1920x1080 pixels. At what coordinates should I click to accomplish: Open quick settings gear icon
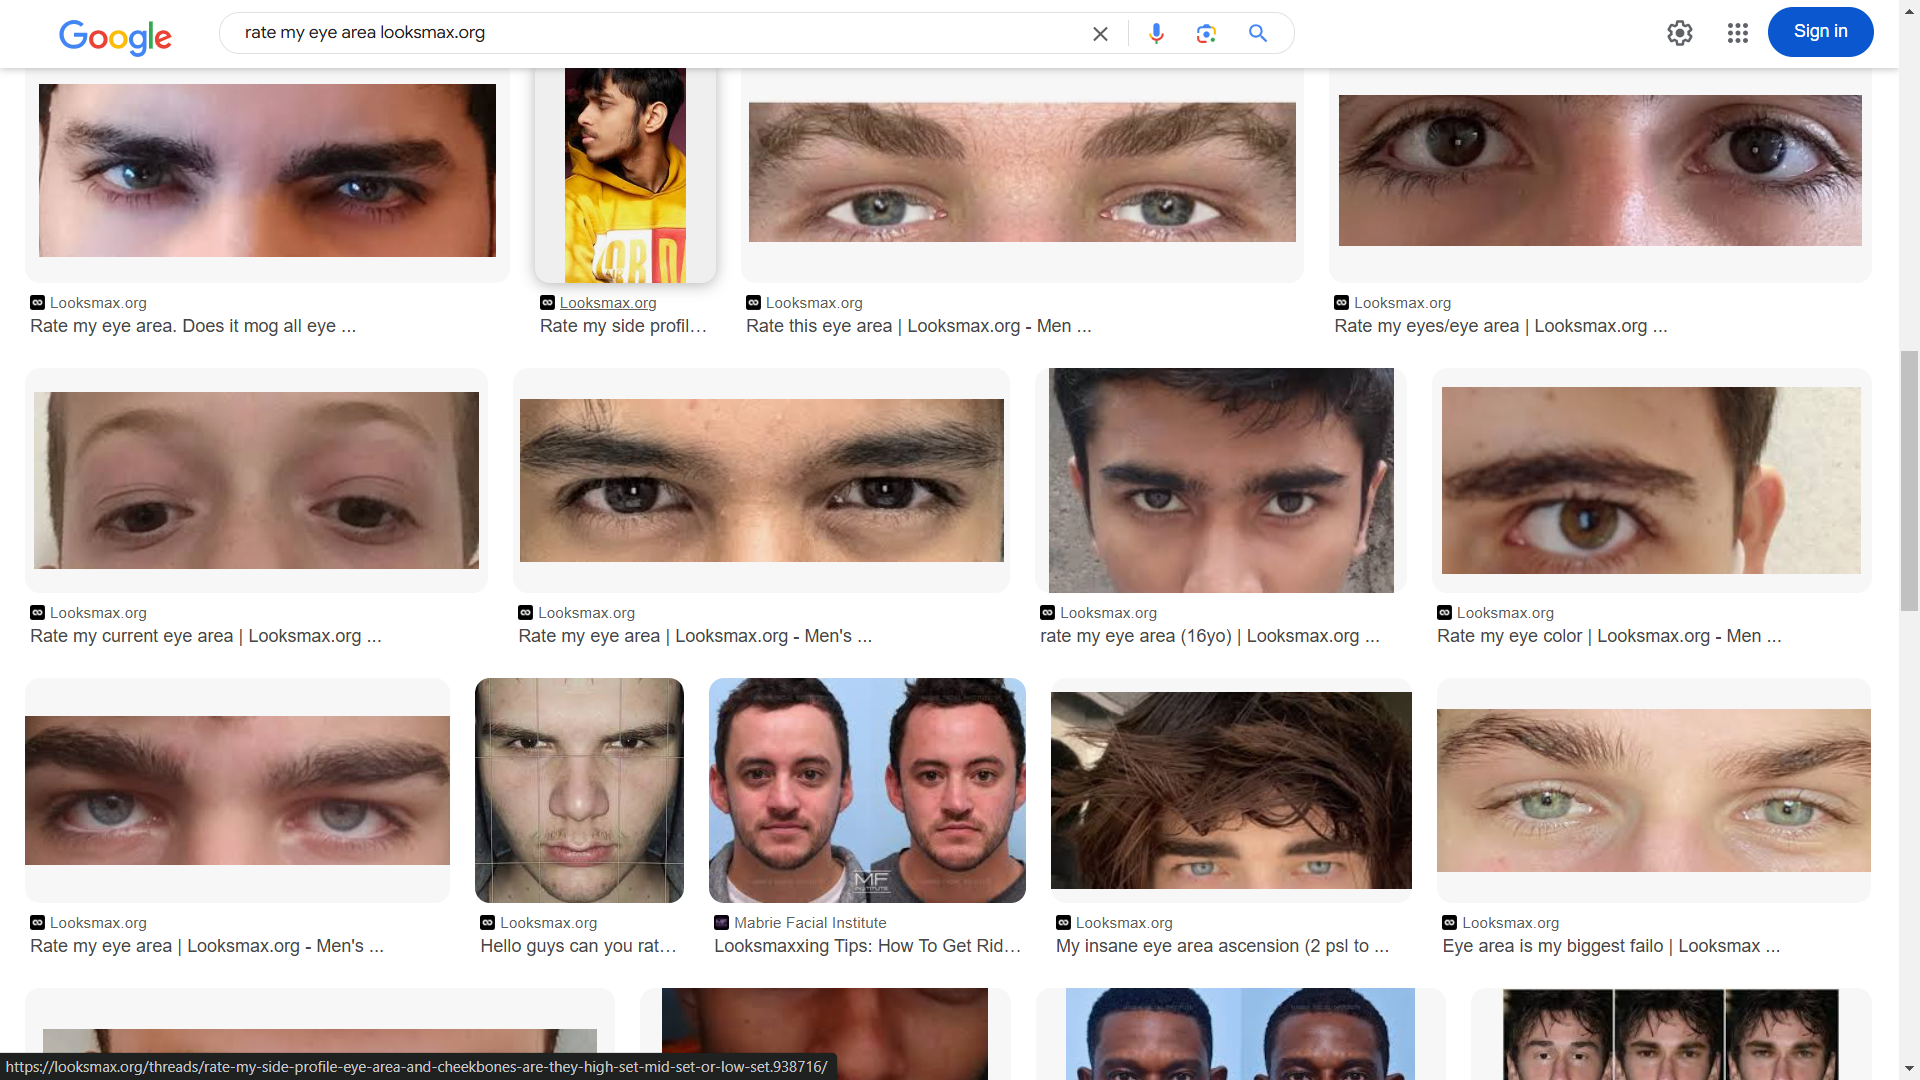pyautogui.click(x=1680, y=33)
